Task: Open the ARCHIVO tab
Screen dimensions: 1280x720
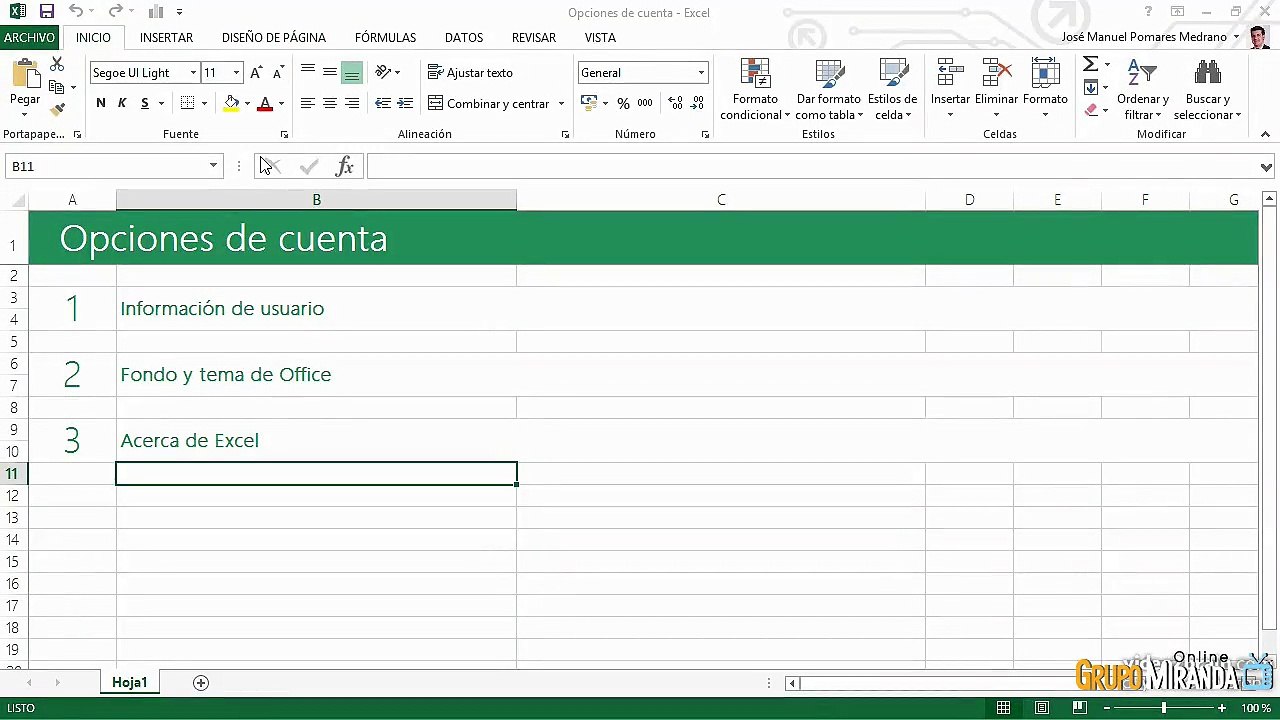Action: tap(29, 37)
